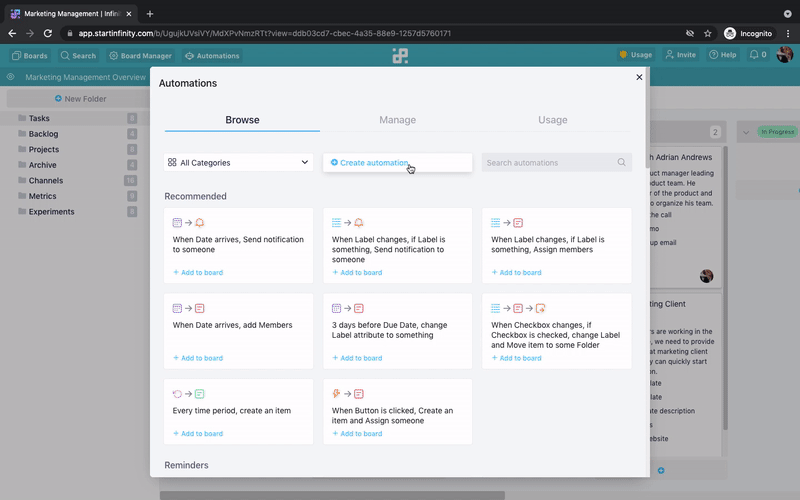This screenshot has height=500, width=800.
Task: Add 'Every time period, create an item' to board
Action: click(x=198, y=433)
